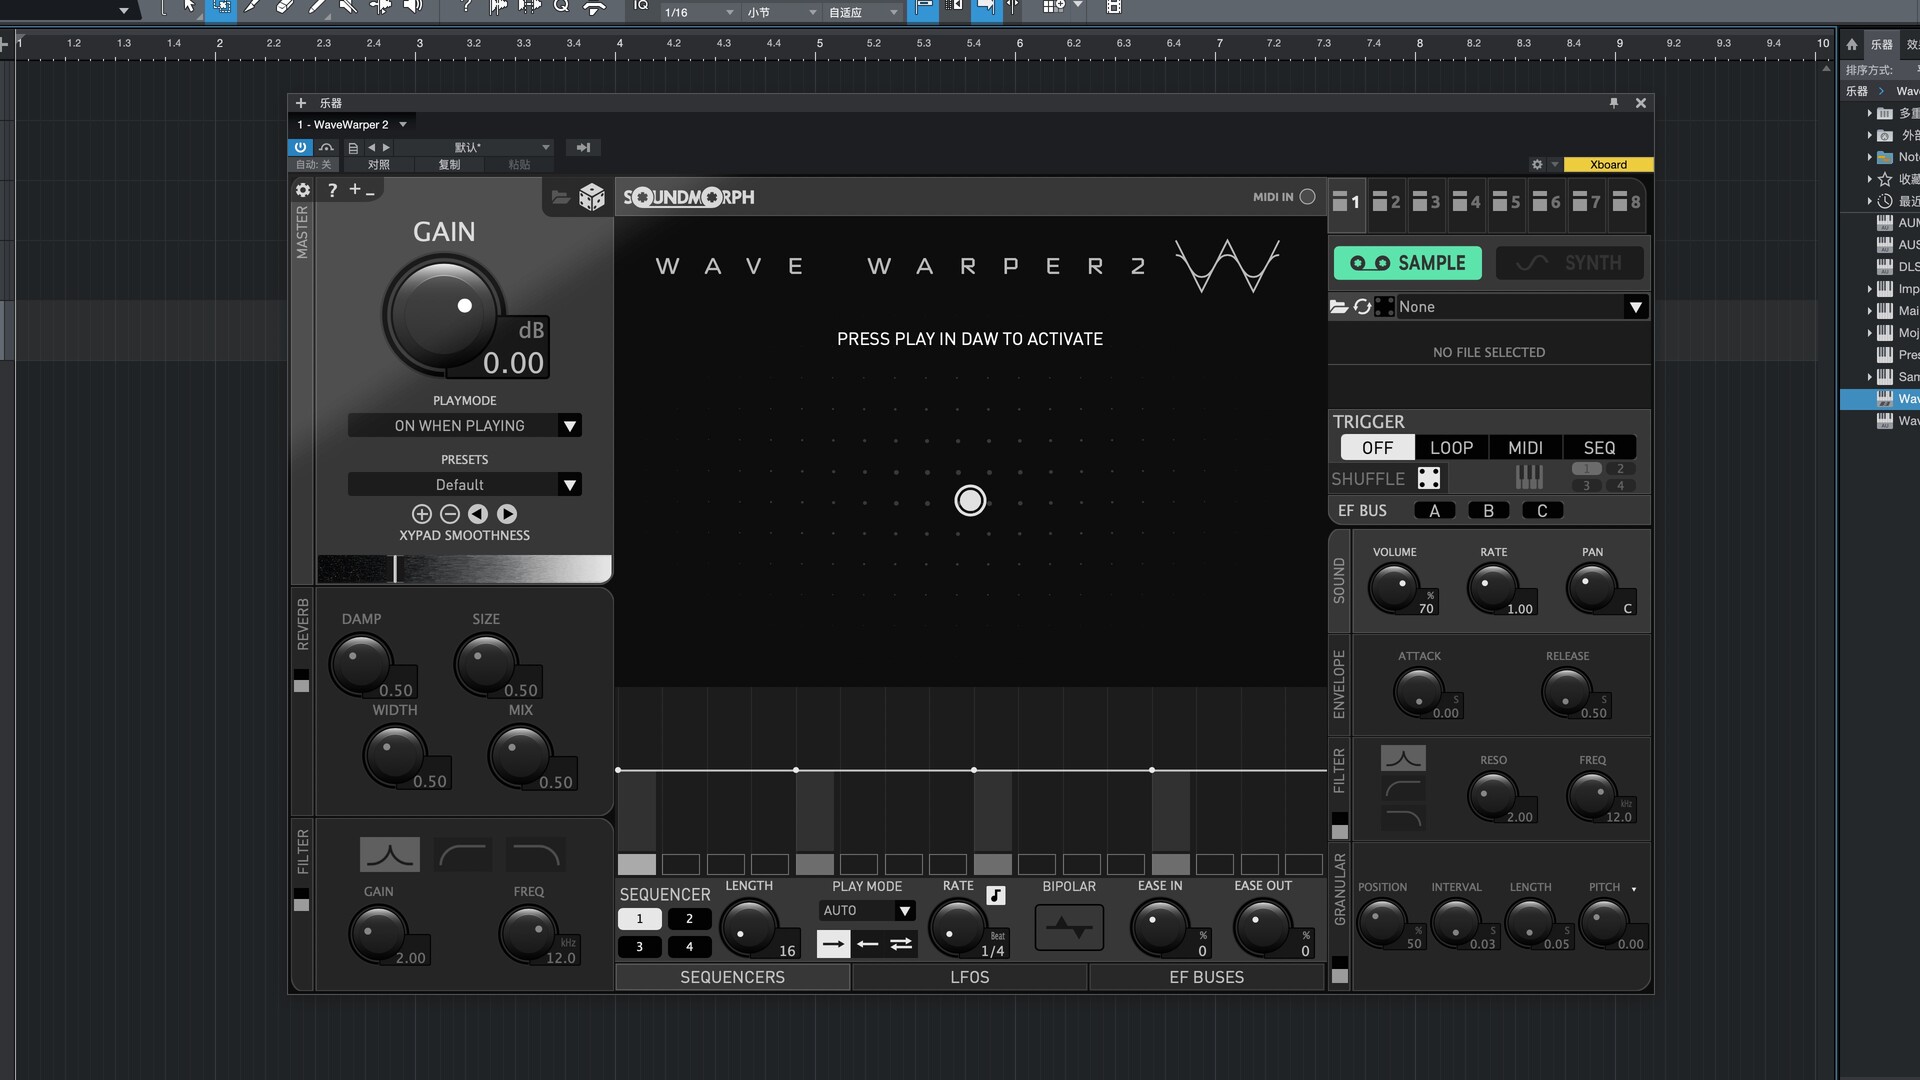Viewport: 1920px width, 1080px height.
Task: Open the sample selection dropdown showing None
Action: (1520, 307)
